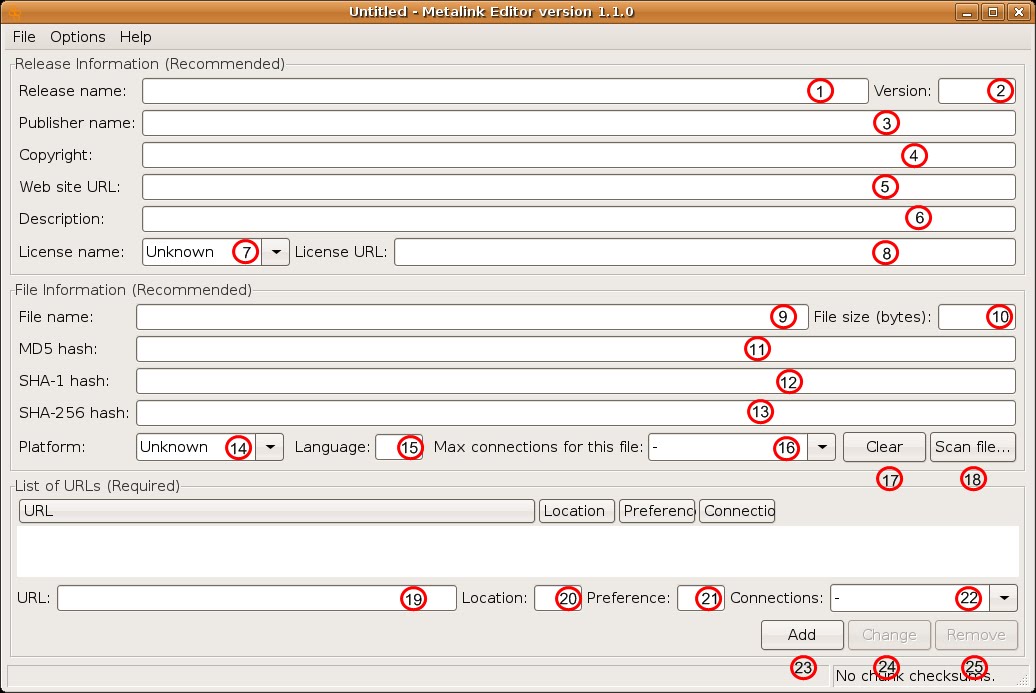Focus the SHA-1 hash field
Viewport: 1036px width, 693px height.
(575, 381)
